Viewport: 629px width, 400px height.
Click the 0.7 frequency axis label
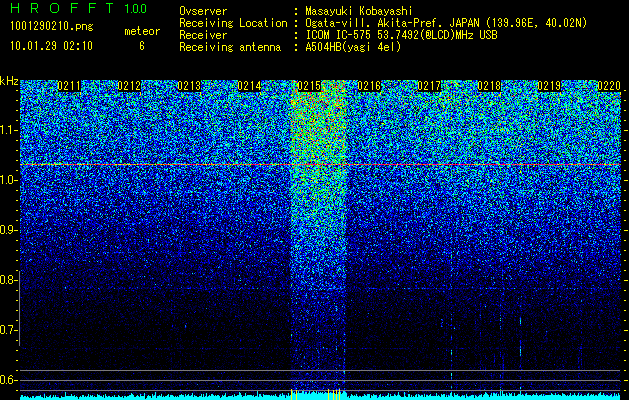coord(8,330)
